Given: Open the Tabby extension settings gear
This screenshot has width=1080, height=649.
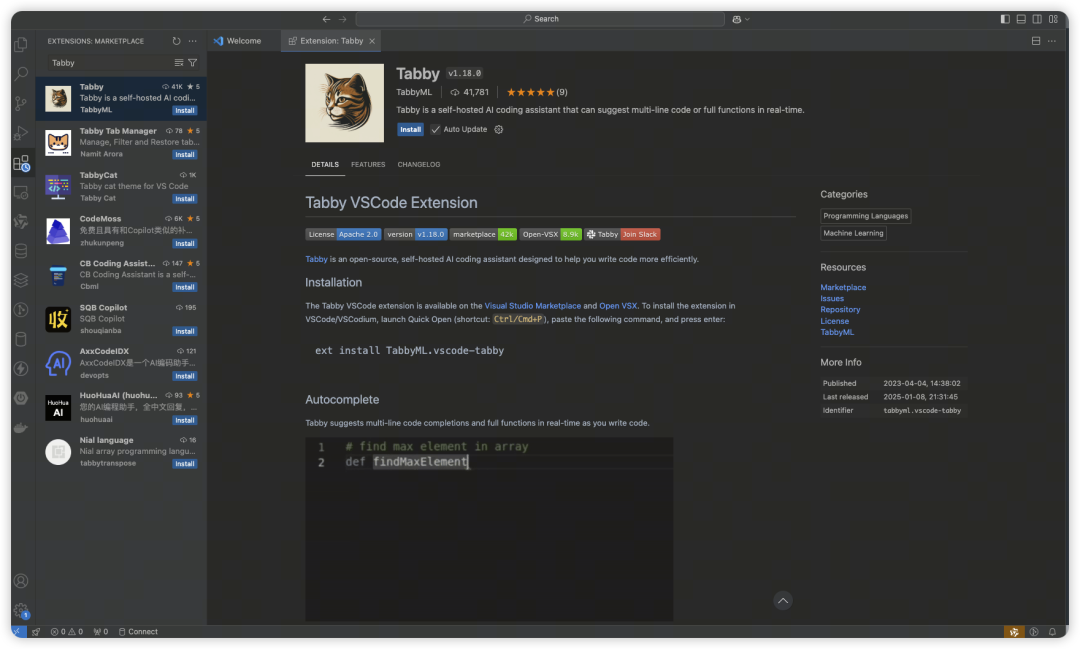Looking at the screenshot, I should click(499, 130).
